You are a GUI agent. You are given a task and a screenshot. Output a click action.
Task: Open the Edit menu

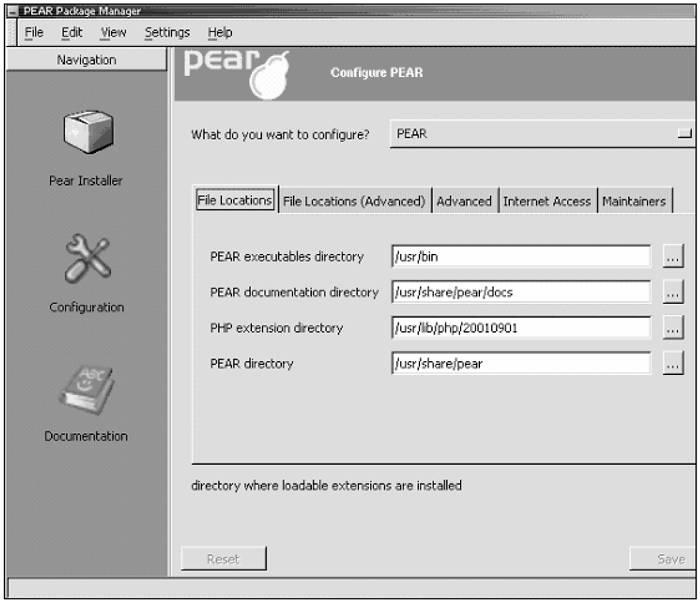pos(72,33)
